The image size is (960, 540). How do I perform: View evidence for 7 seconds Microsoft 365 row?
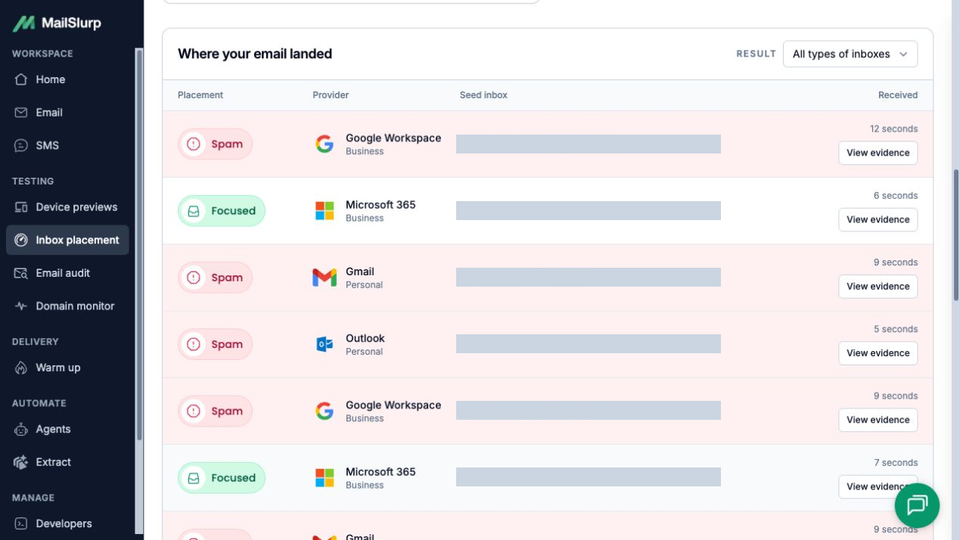877,487
